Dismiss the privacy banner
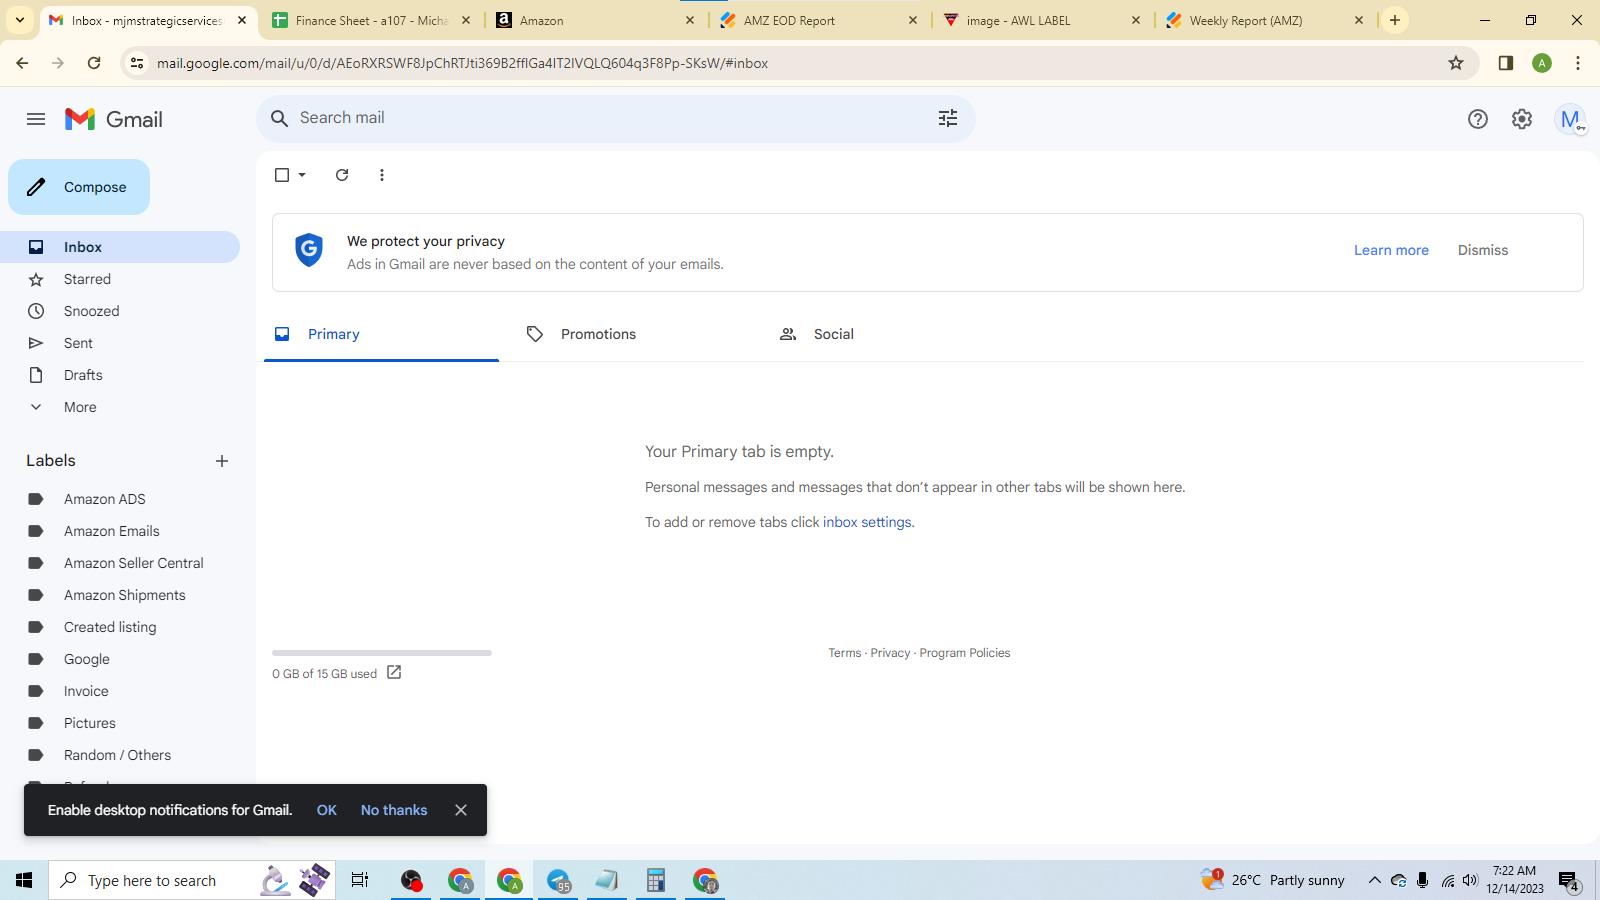Viewport: 1600px width, 900px height. (x=1483, y=250)
